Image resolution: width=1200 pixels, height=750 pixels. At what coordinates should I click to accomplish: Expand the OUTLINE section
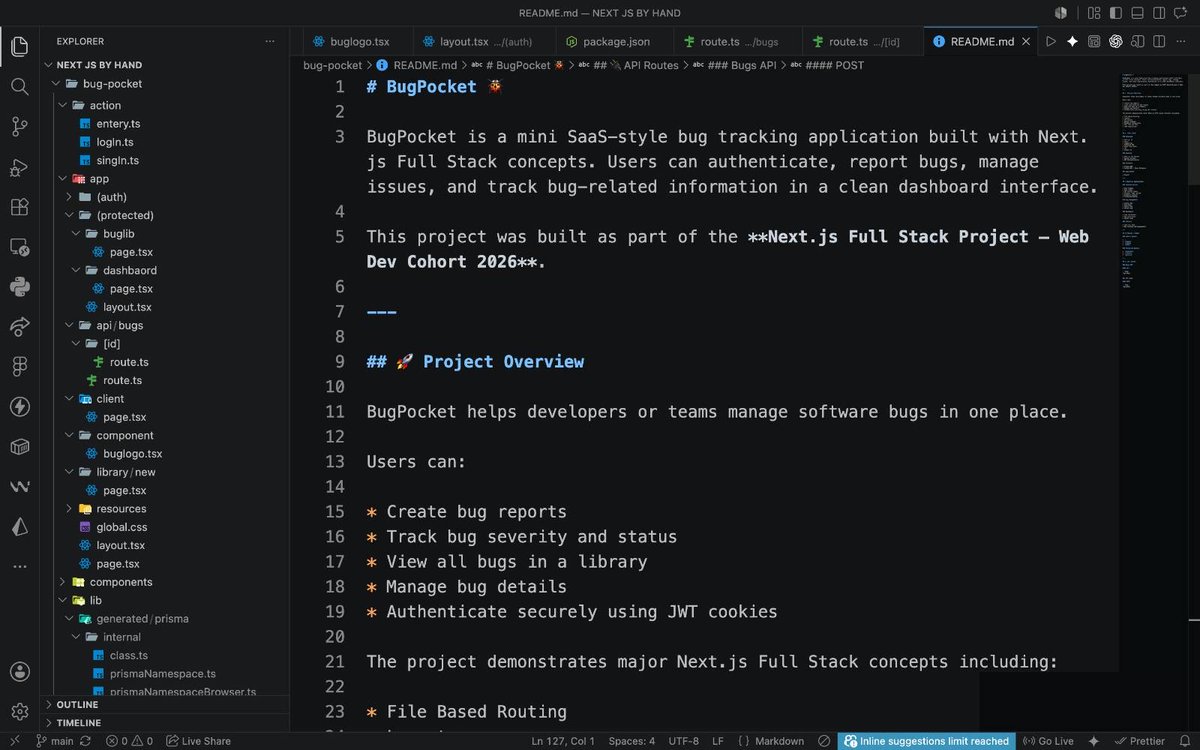point(165,704)
